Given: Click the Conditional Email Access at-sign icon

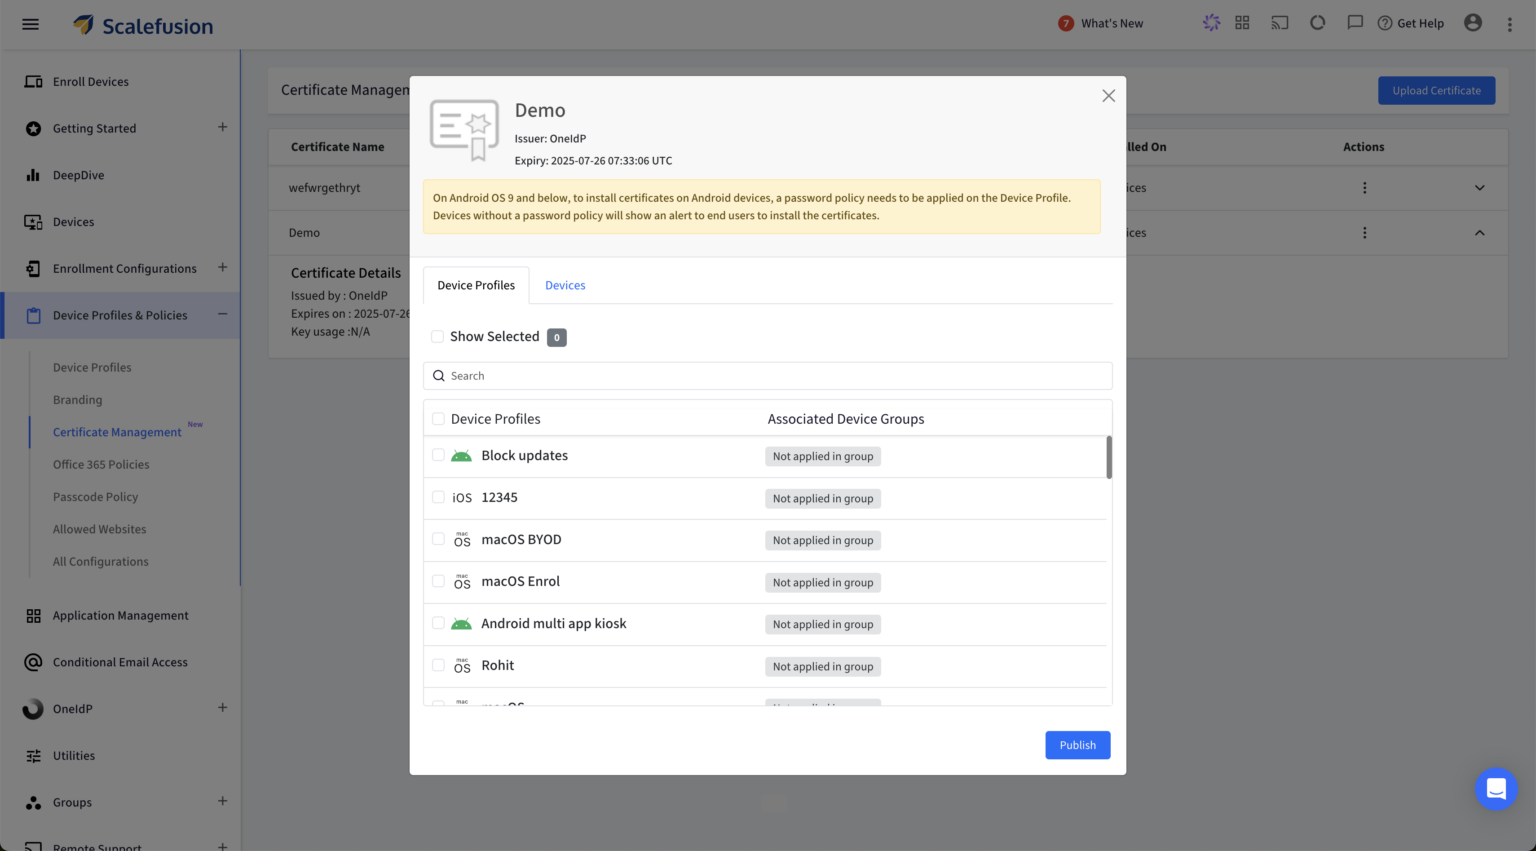Looking at the screenshot, I should click(x=33, y=662).
